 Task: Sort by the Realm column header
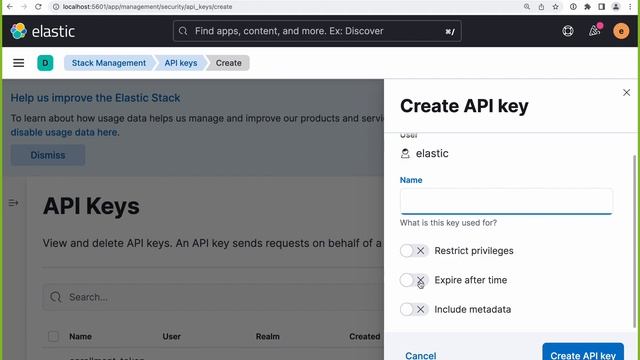(x=268, y=336)
